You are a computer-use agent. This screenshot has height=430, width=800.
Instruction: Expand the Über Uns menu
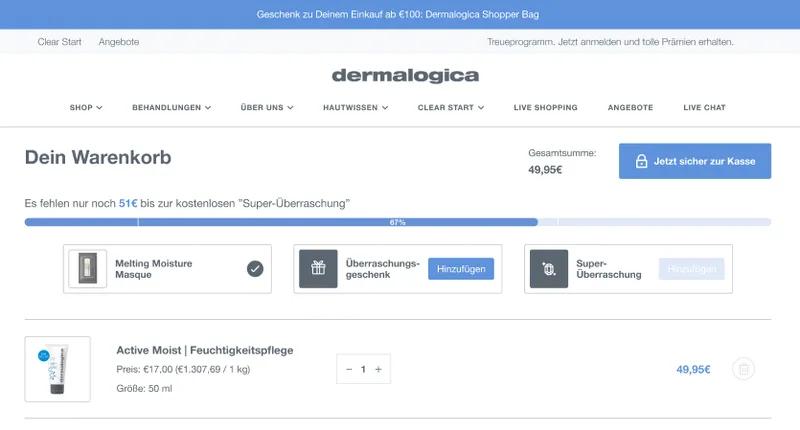(267, 108)
